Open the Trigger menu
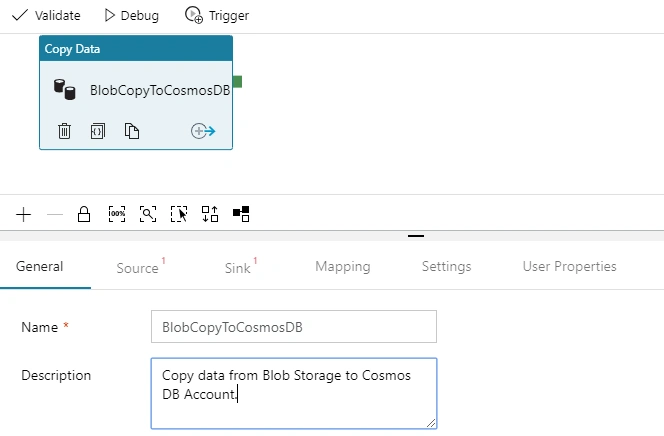Screen dimensions: 664x436 pos(217,16)
